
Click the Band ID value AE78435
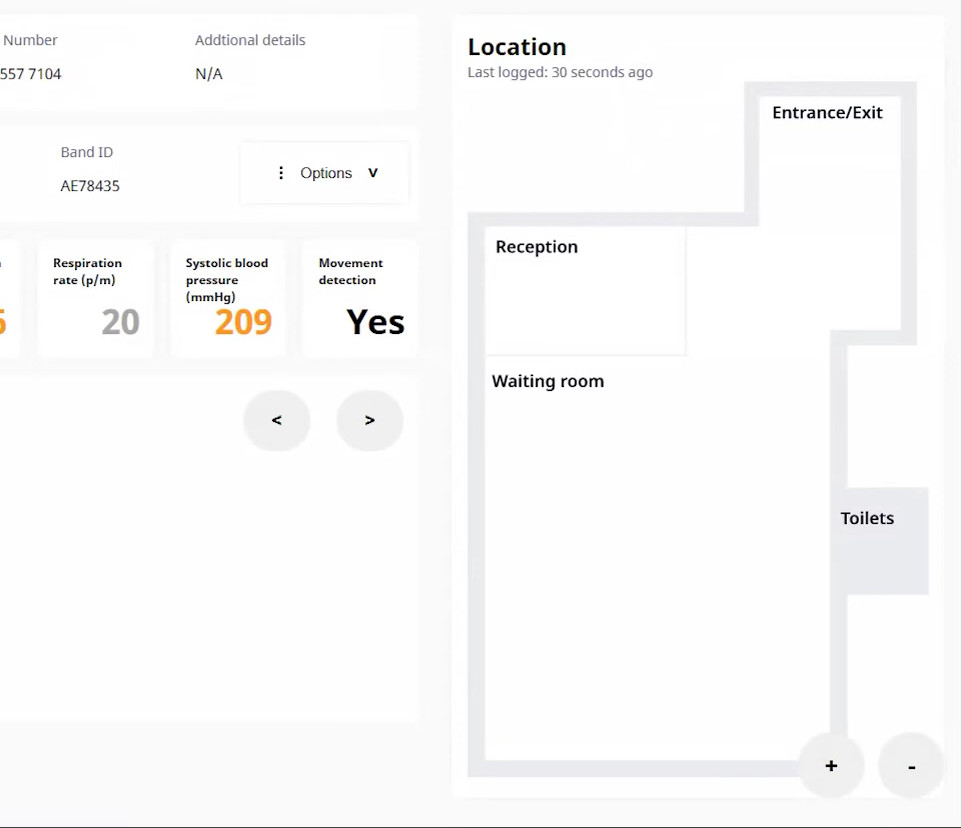[90, 186]
